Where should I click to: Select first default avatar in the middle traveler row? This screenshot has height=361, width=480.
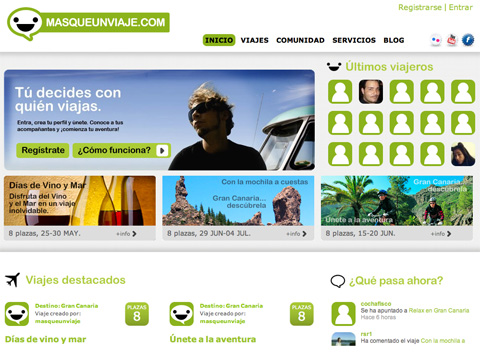pos(340,123)
